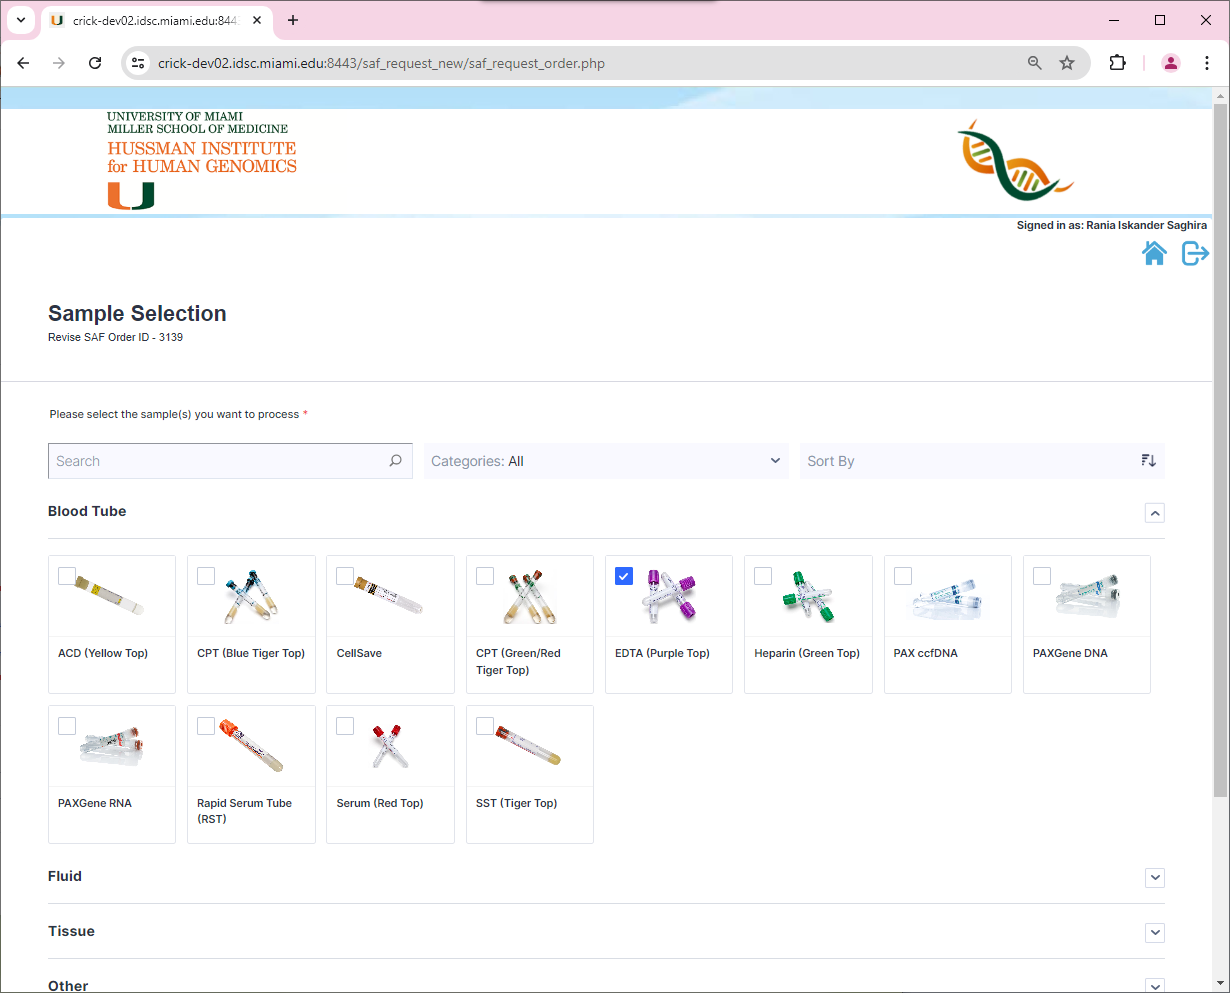Check the ACD (Yellow Top) sample checkbox
This screenshot has width=1230, height=993.
pos(67,575)
